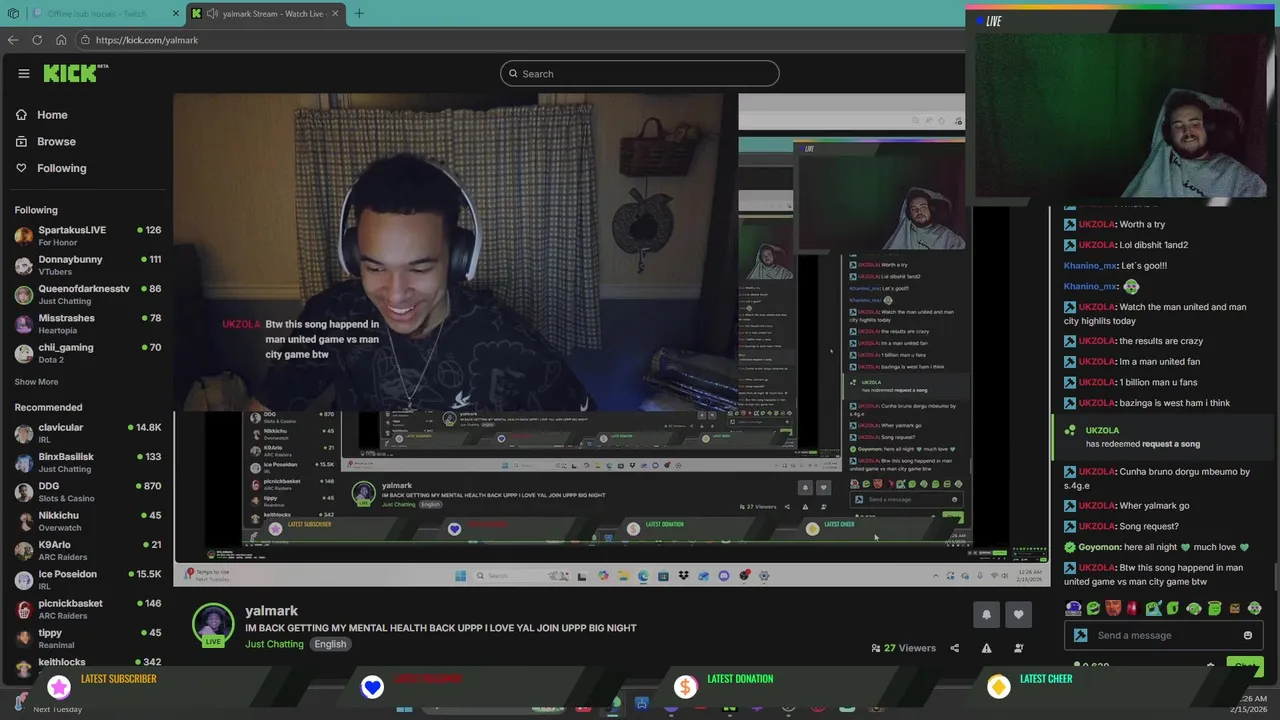Screen dimensions: 1280x720
Task: Click Latest Subscriber star icon
Action: [x=59, y=686]
